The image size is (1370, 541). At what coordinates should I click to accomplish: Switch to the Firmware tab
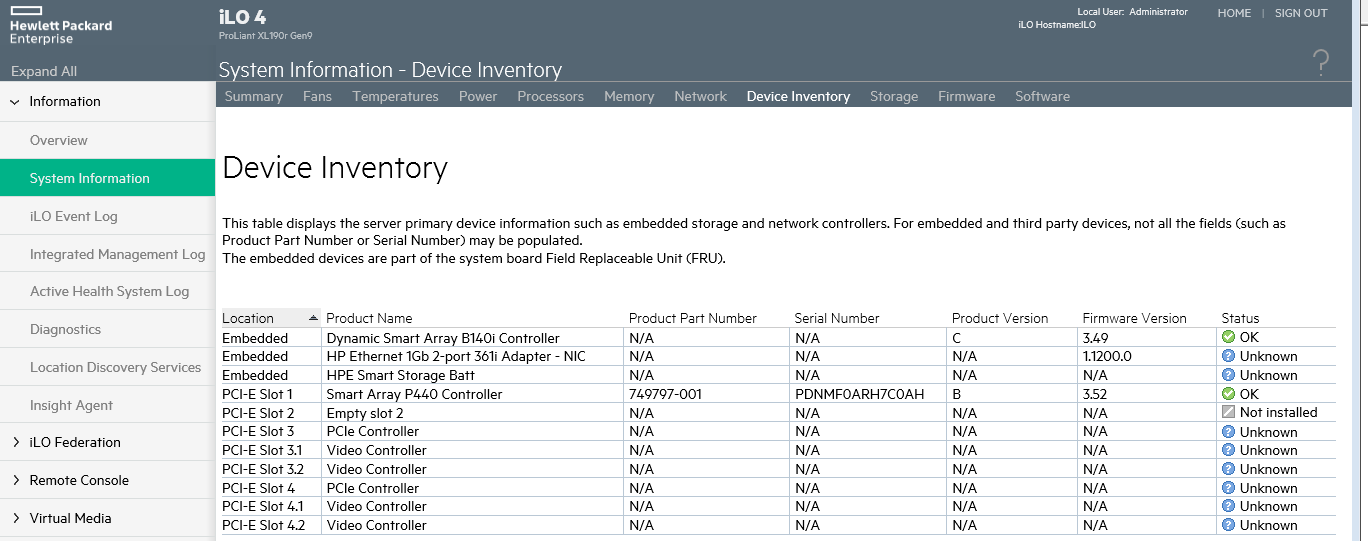[x=966, y=96]
